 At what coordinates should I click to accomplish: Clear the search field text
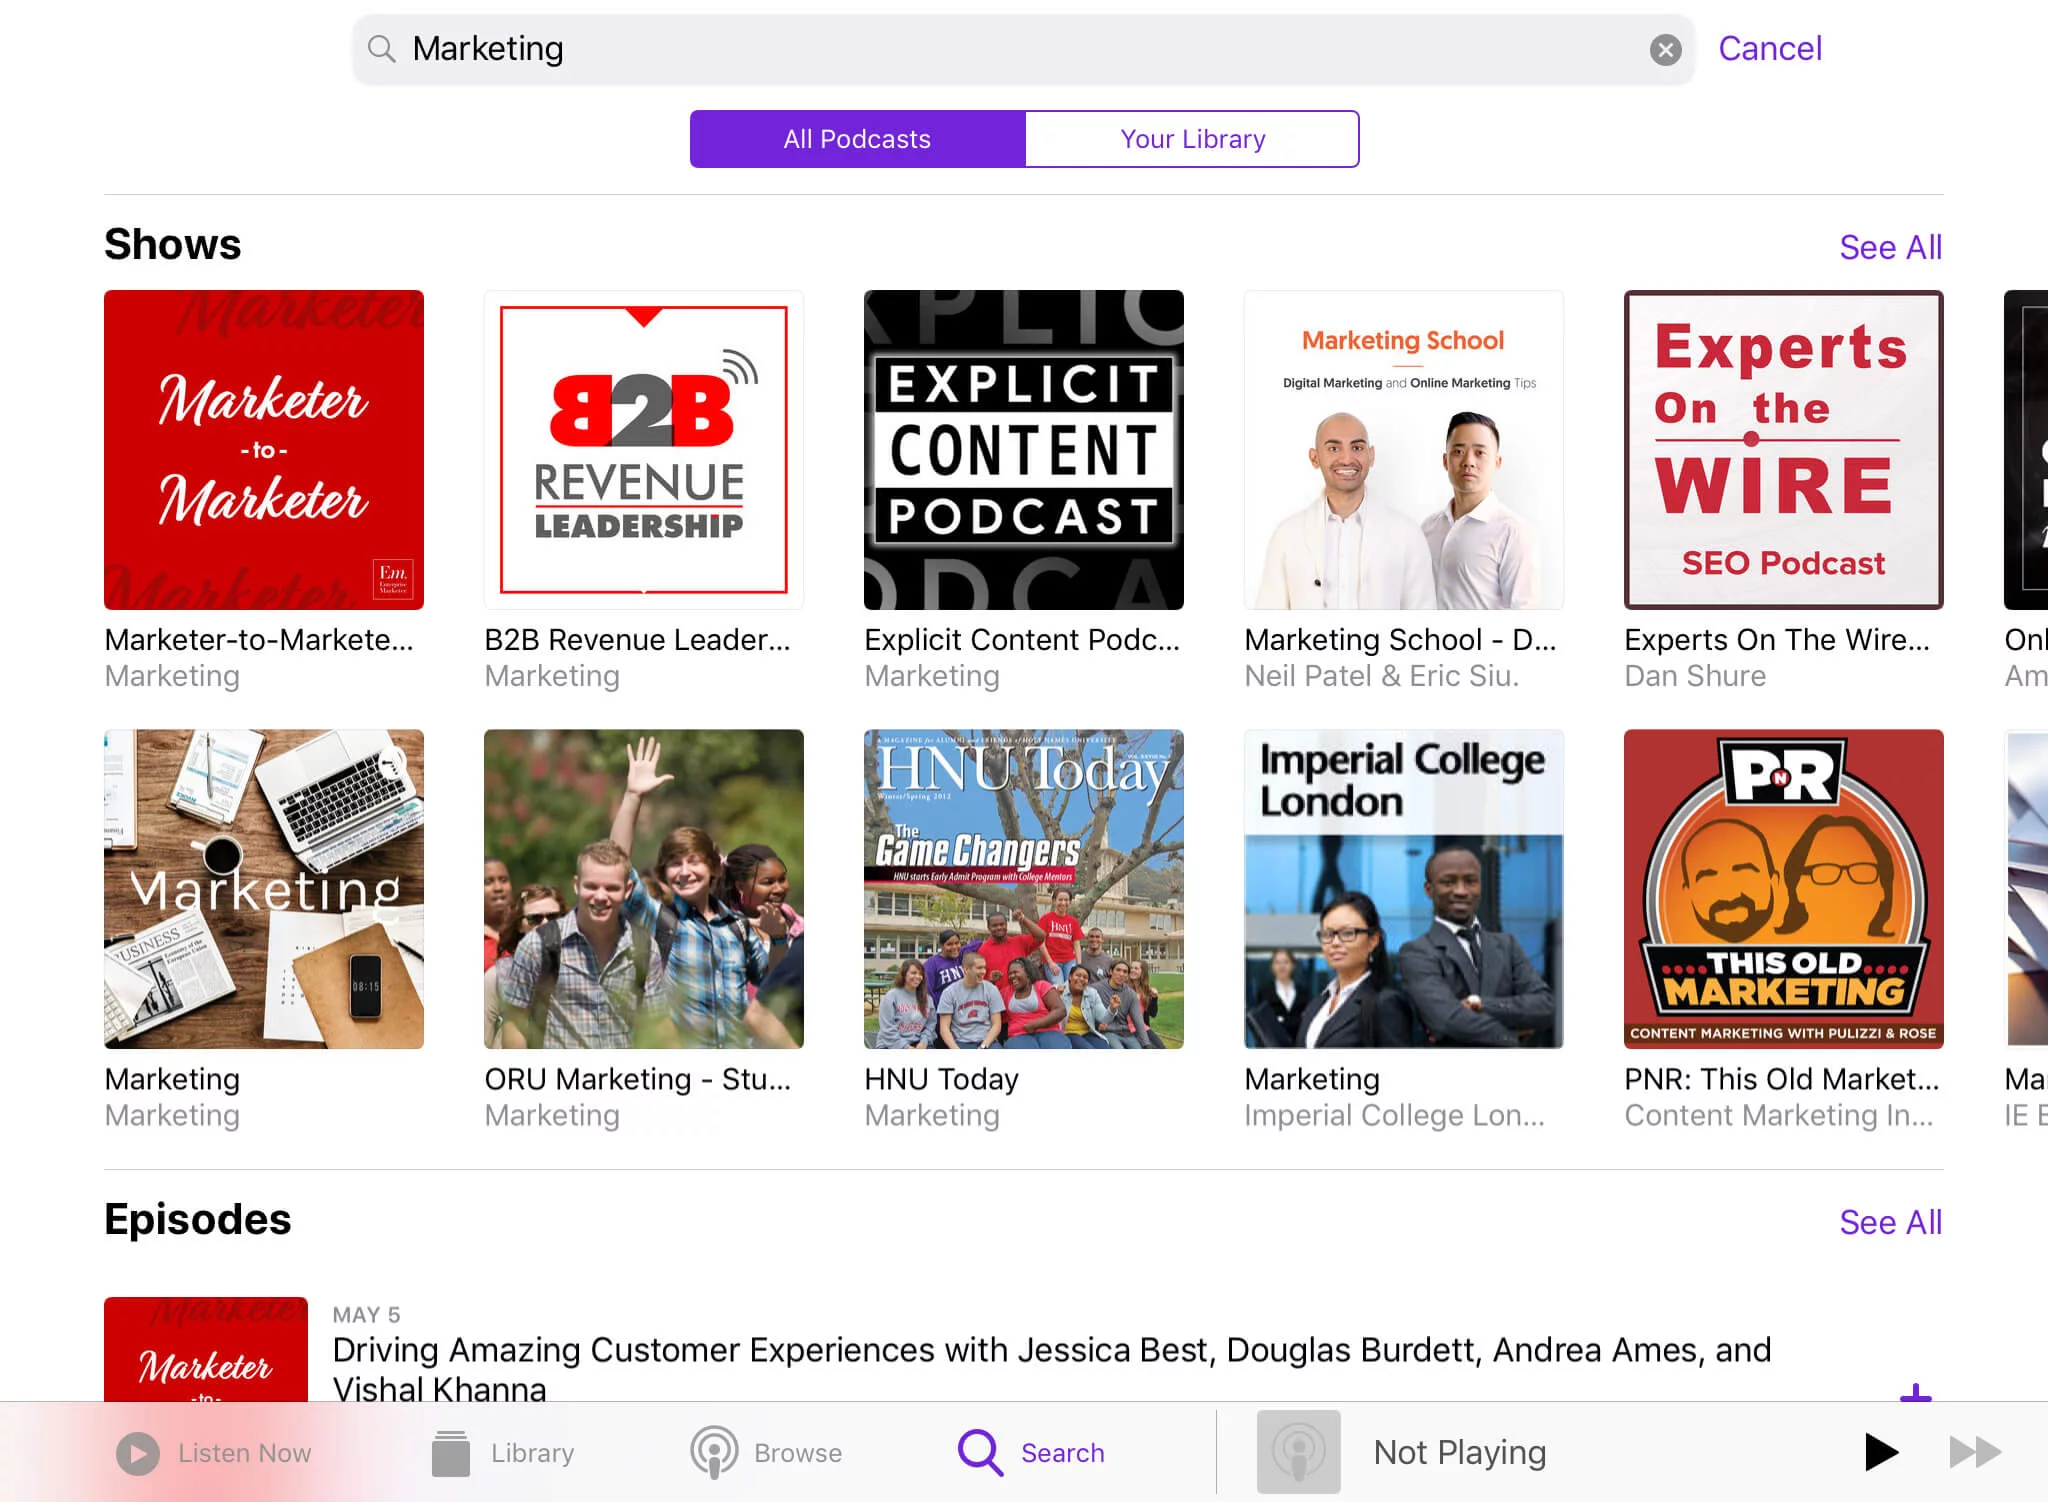coord(1665,50)
